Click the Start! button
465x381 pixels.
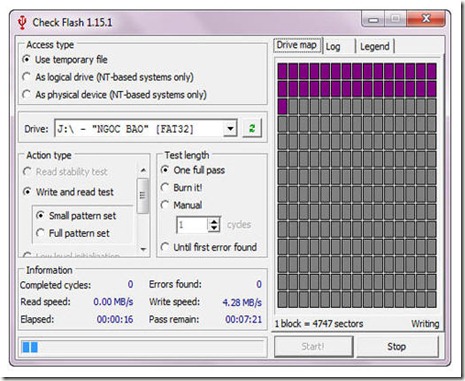[313, 347]
